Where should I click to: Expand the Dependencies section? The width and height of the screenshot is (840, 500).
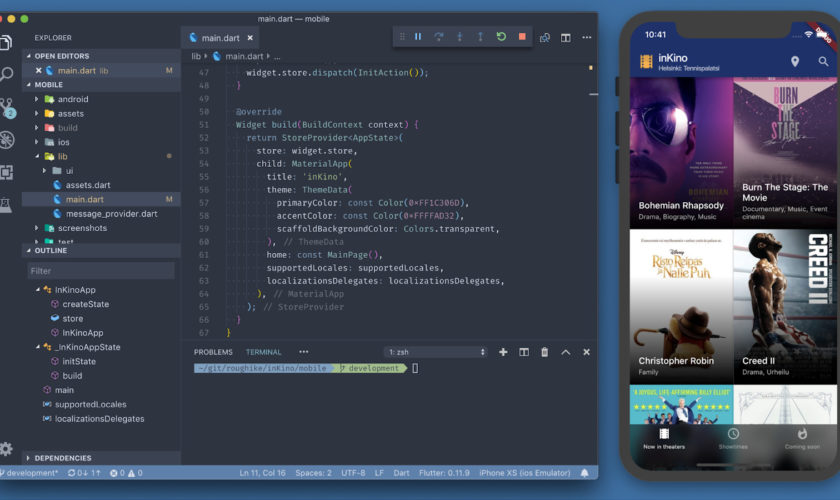point(62,458)
